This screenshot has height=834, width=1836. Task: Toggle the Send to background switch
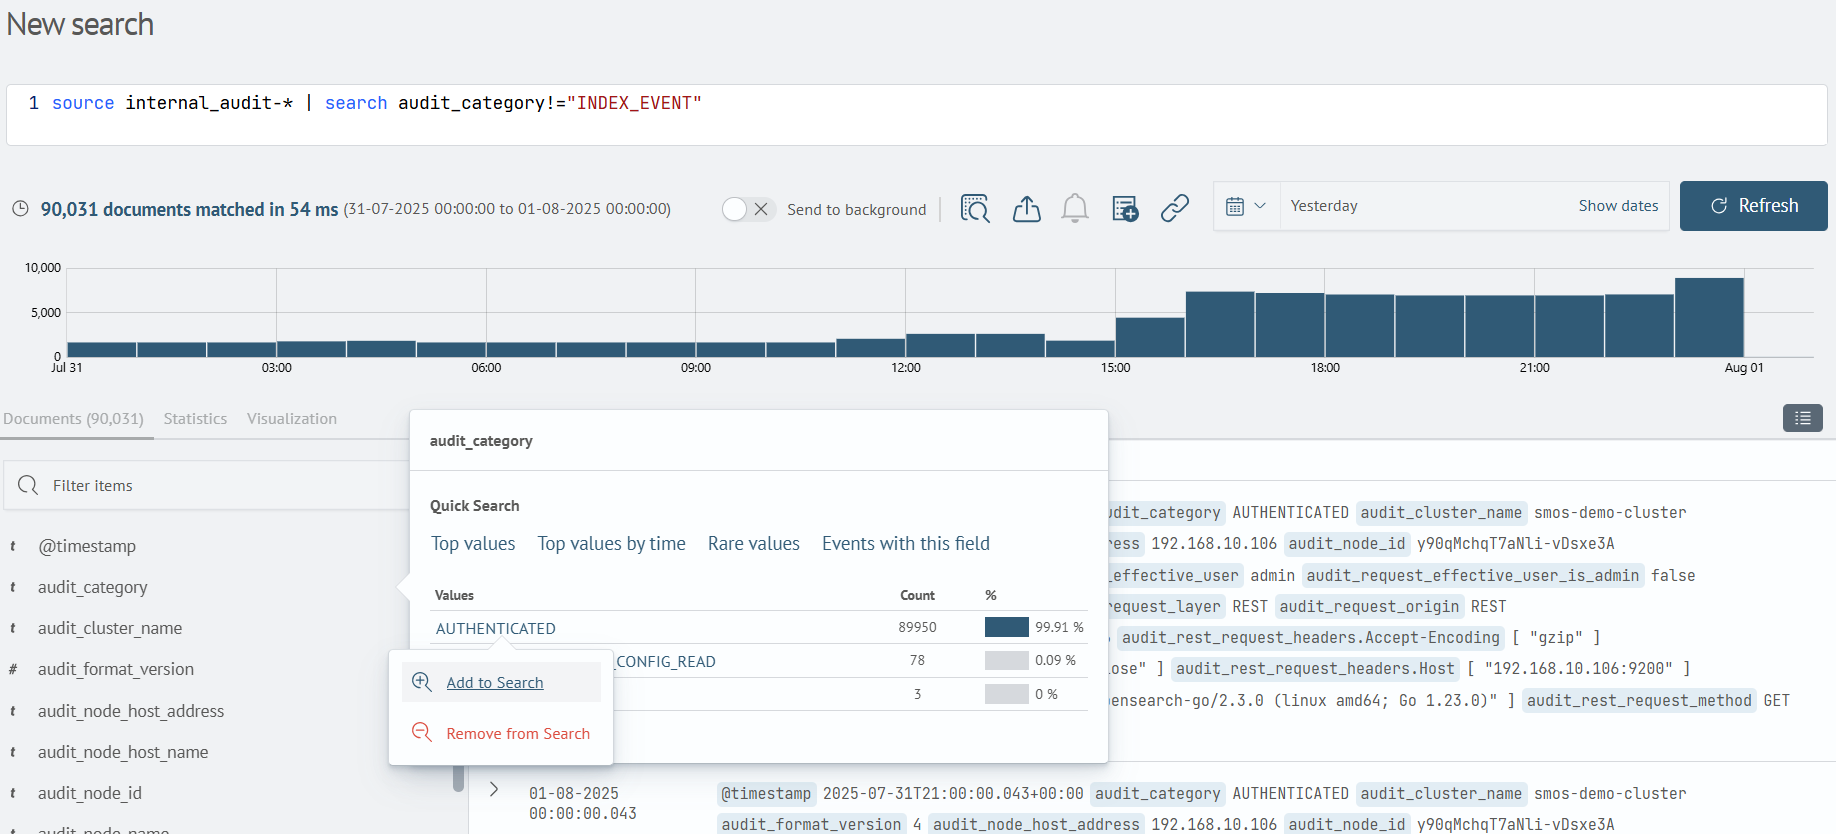[x=748, y=209]
